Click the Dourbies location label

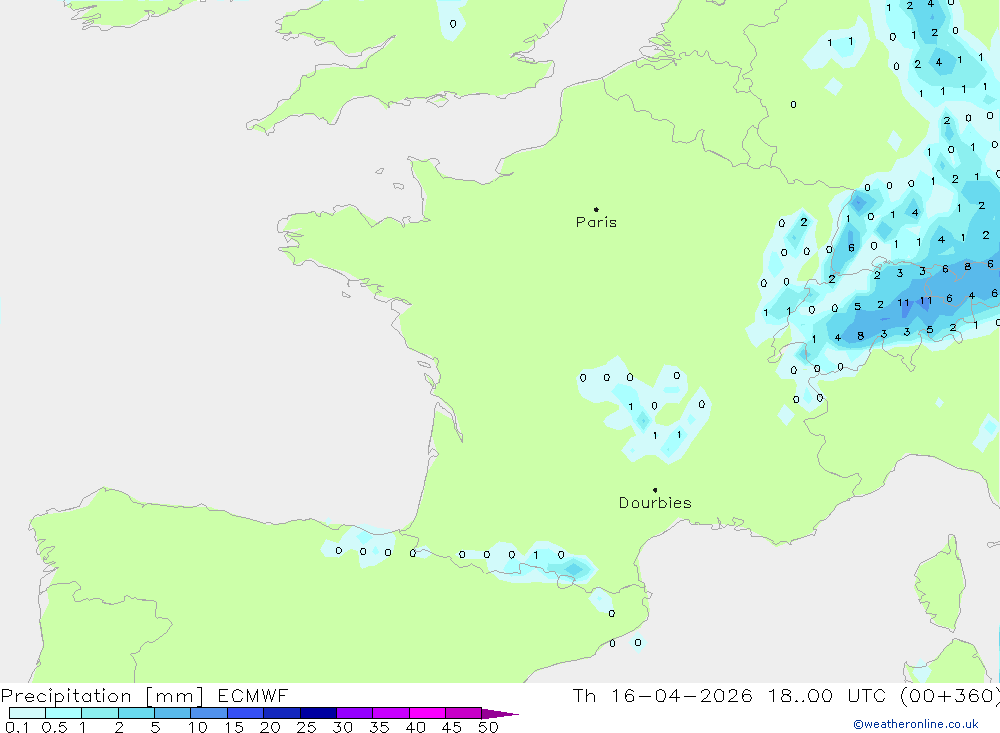coord(655,503)
